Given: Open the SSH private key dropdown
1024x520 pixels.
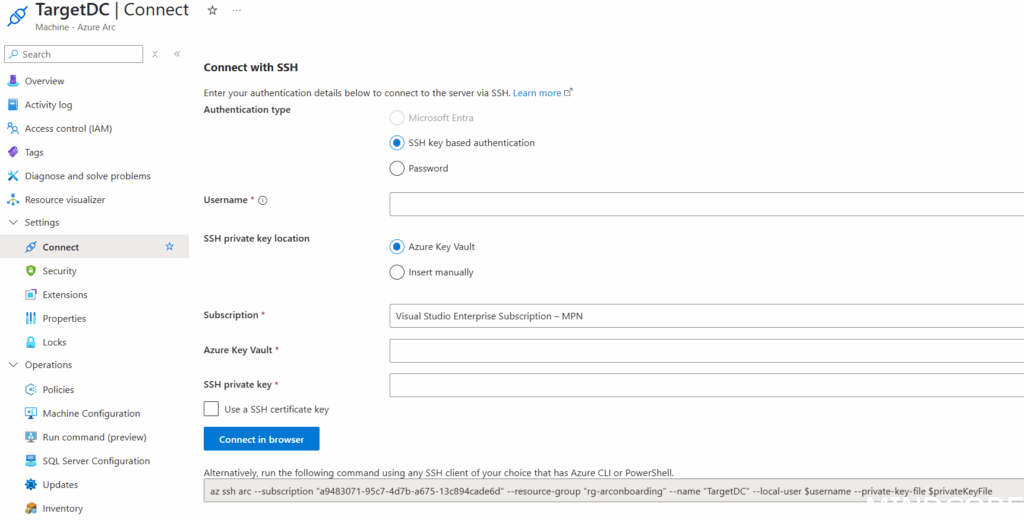Looking at the screenshot, I should pos(707,385).
